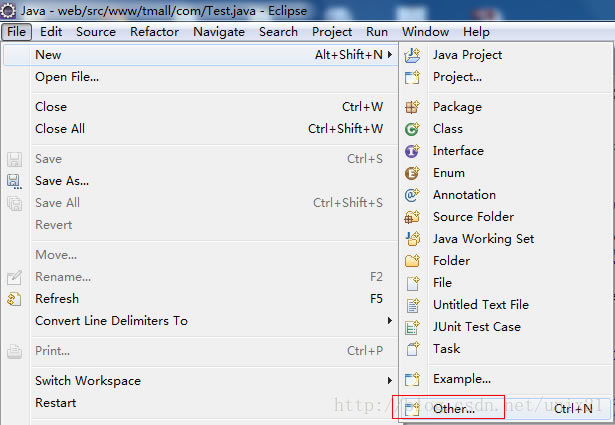Select the Folder entry in the New submenu

pos(506,260)
